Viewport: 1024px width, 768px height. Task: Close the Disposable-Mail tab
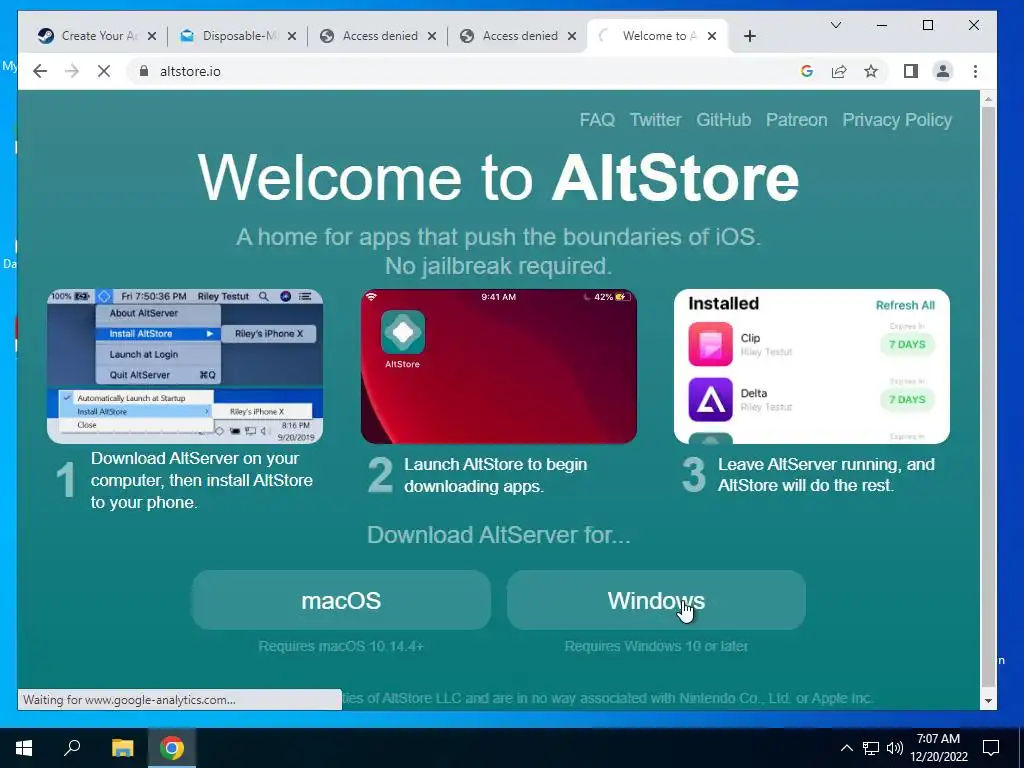point(292,37)
